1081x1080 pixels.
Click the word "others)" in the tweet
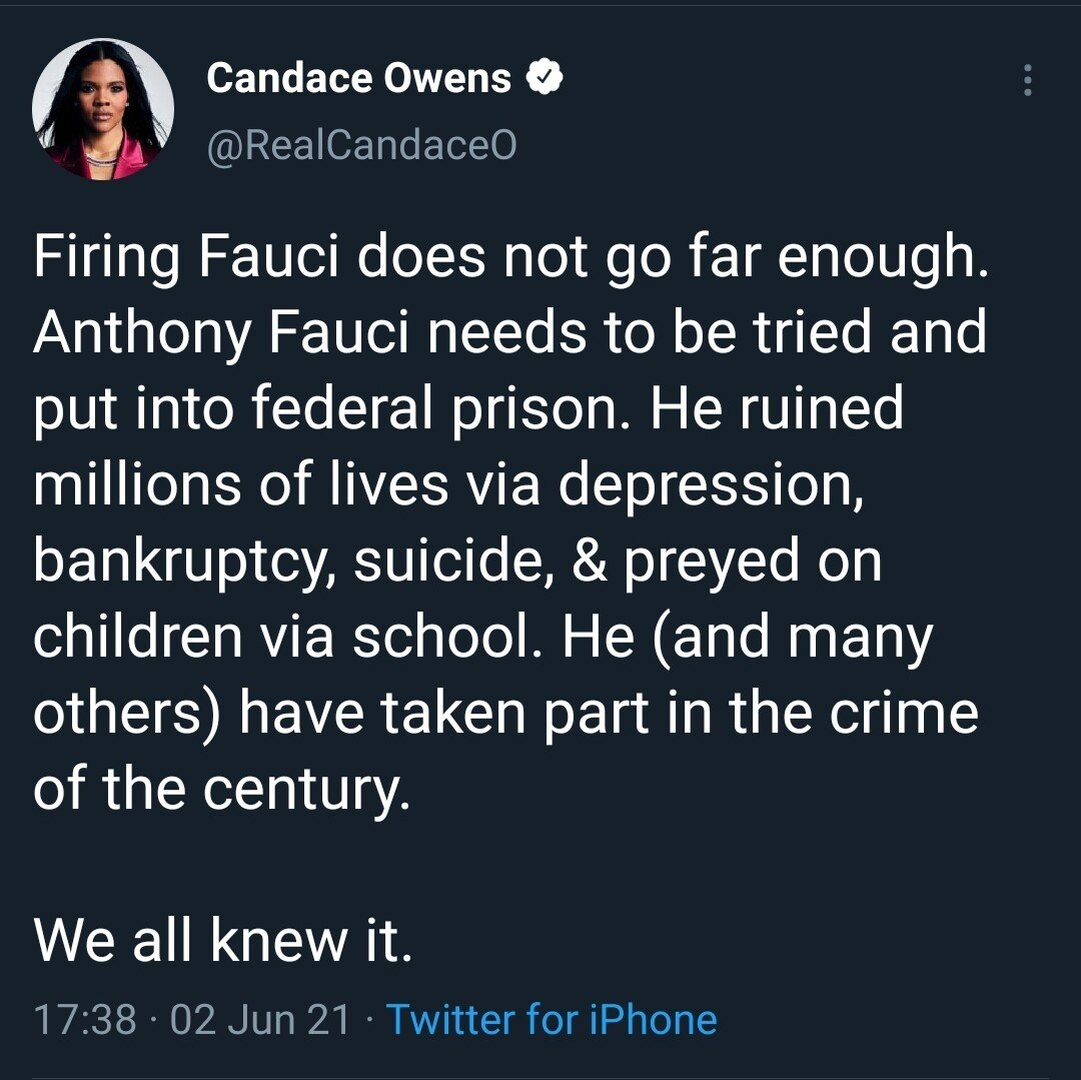pos(121,712)
